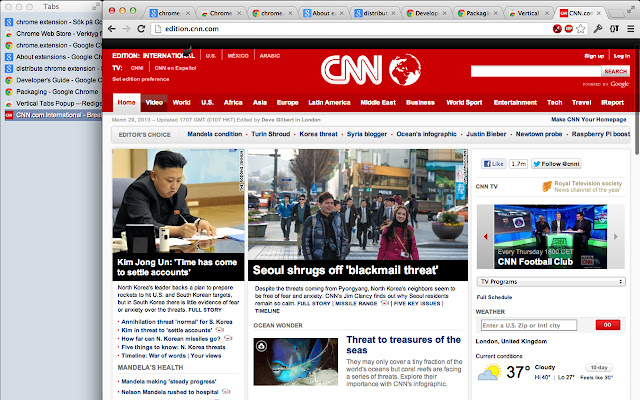Click the browser back arrow
This screenshot has width=640, height=400.
click(x=126, y=29)
